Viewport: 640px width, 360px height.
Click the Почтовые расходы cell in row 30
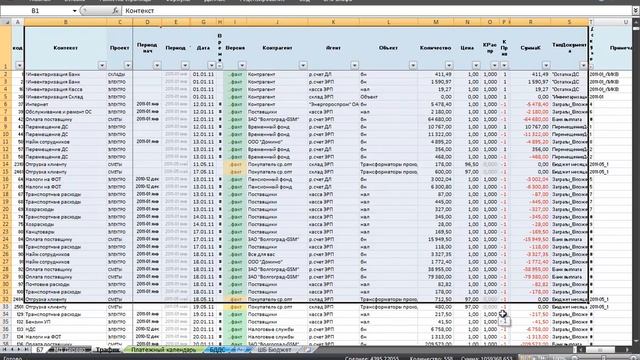[66, 284]
